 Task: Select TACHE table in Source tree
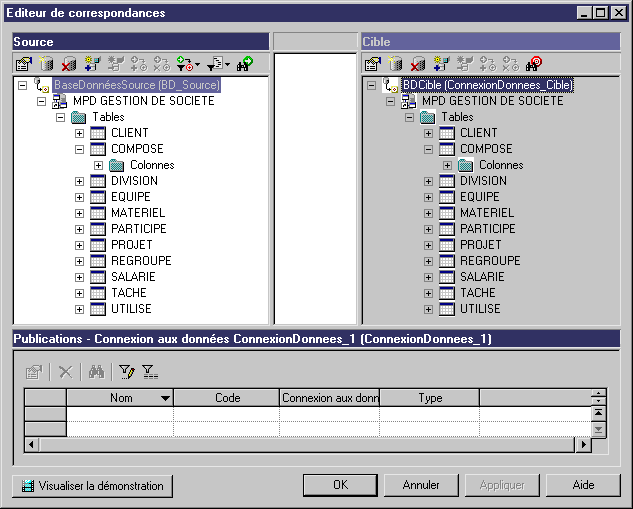(129, 293)
